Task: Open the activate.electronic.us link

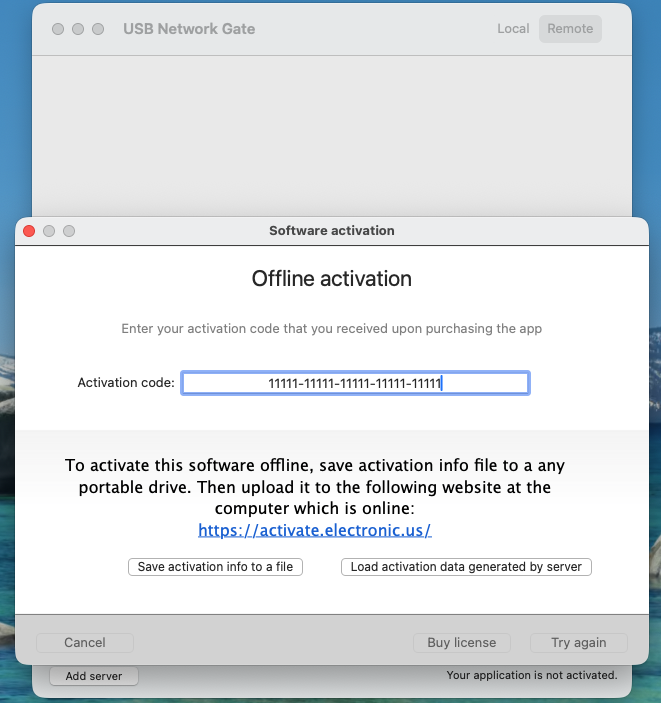Action: click(x=315, y=530)
